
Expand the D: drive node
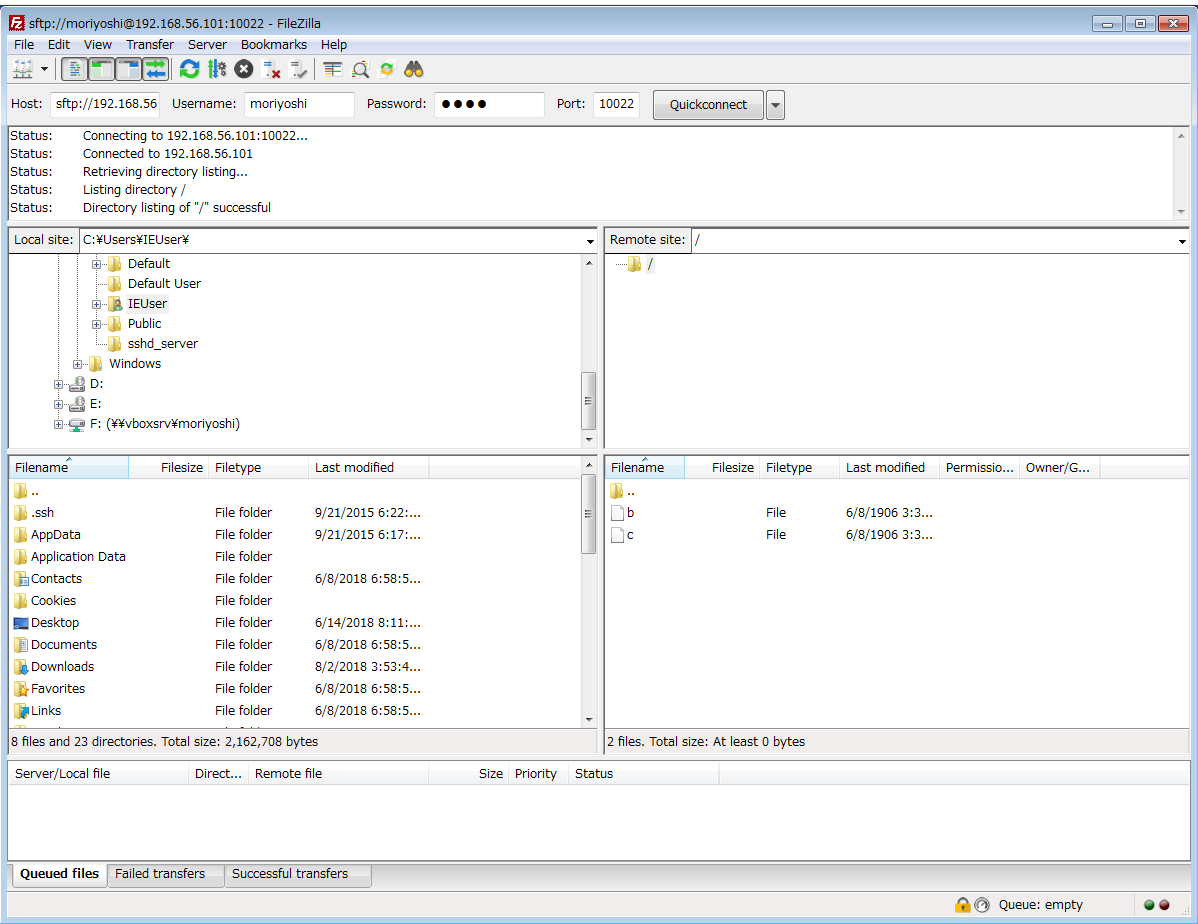[x=58, y=384]
